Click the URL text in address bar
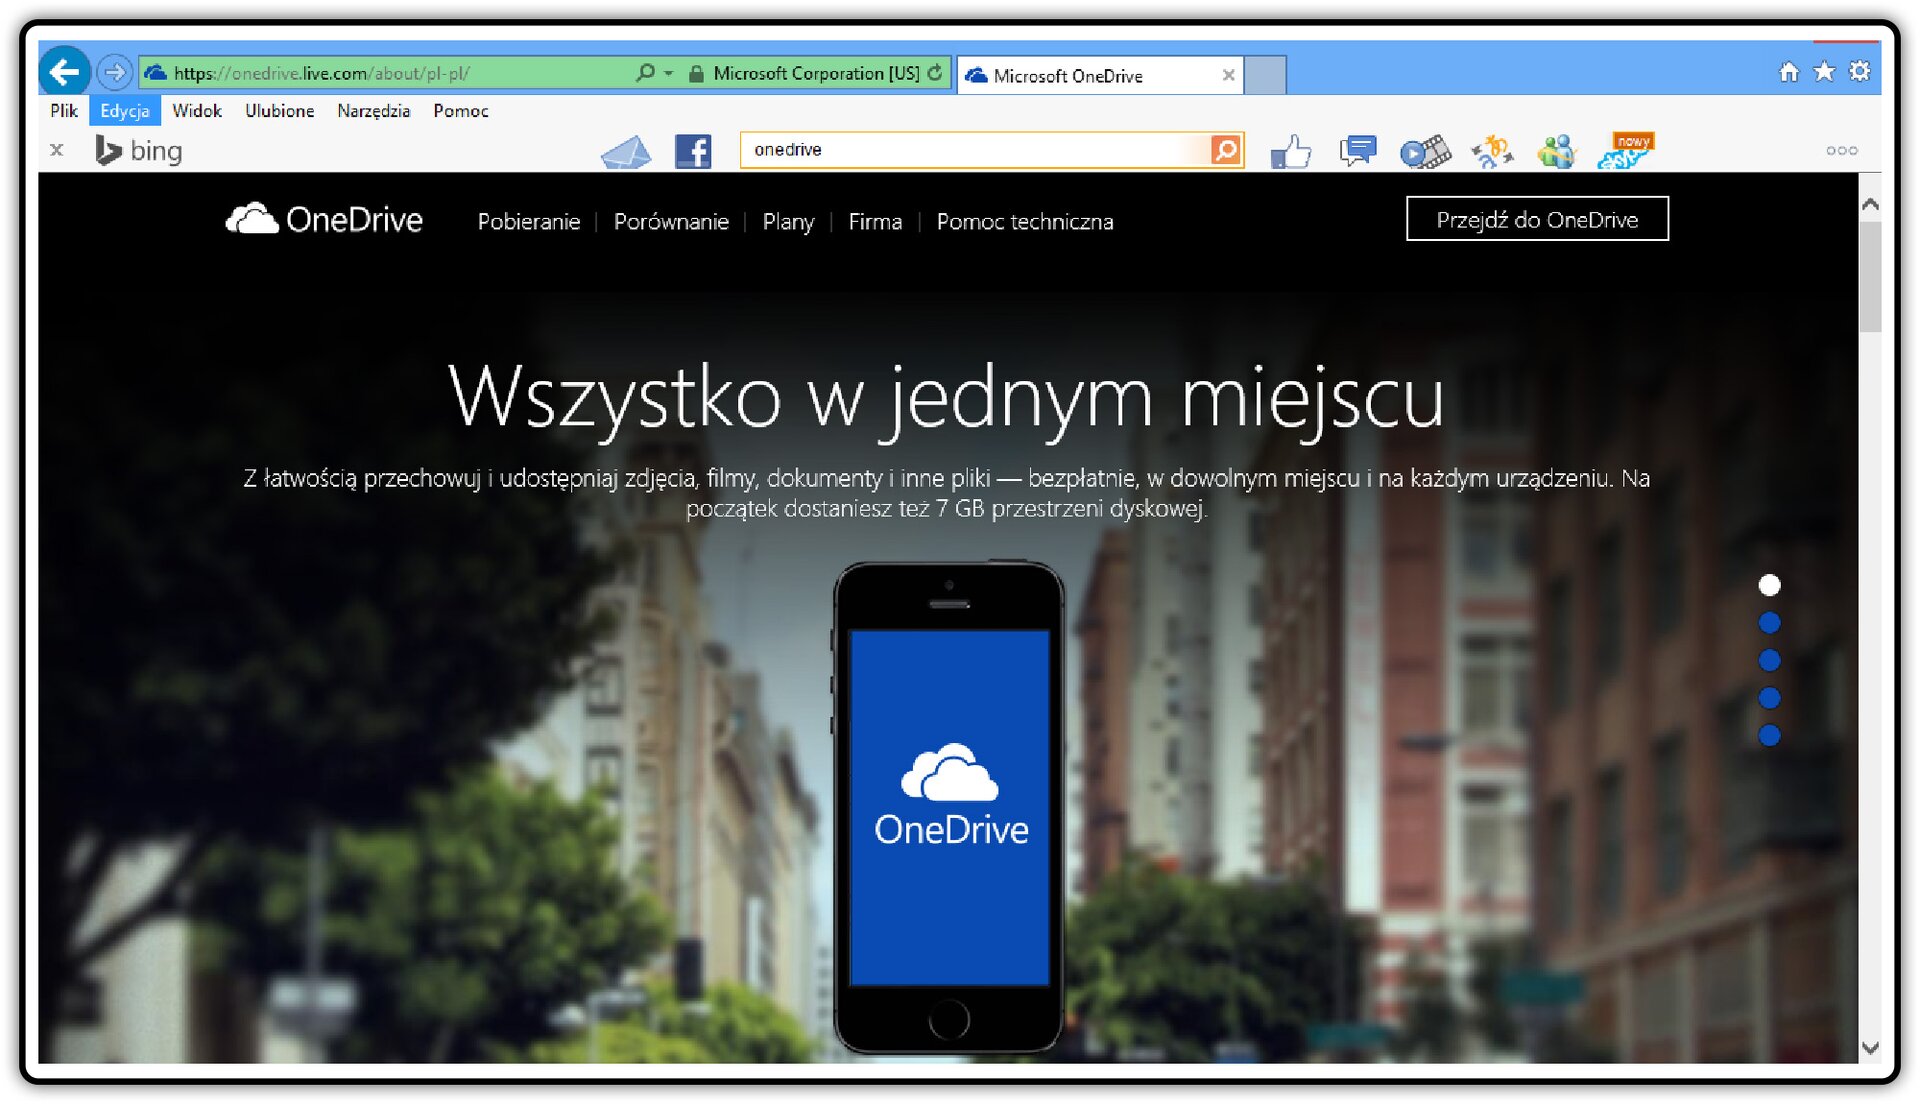Screen dimensions: 1920x1104 tap(321, 73)
